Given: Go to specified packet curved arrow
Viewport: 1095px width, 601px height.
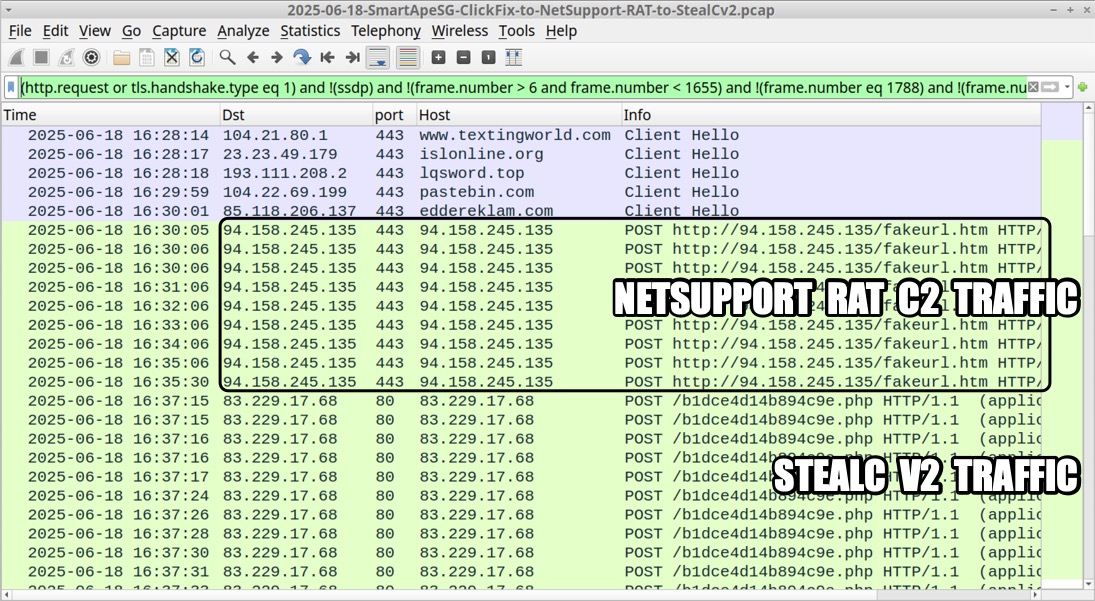Looking at the screenshot, I should [302, 58].
